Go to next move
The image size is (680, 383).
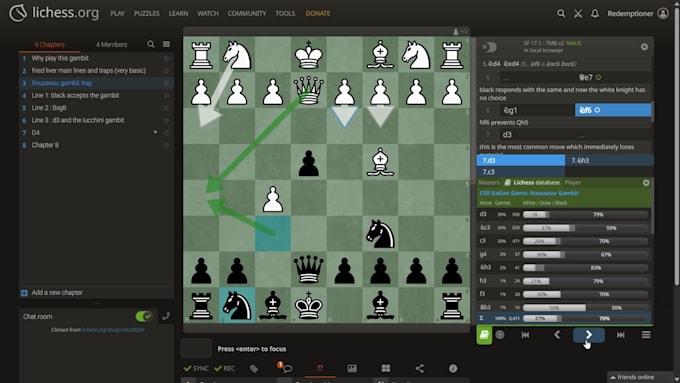pos(588,335)
